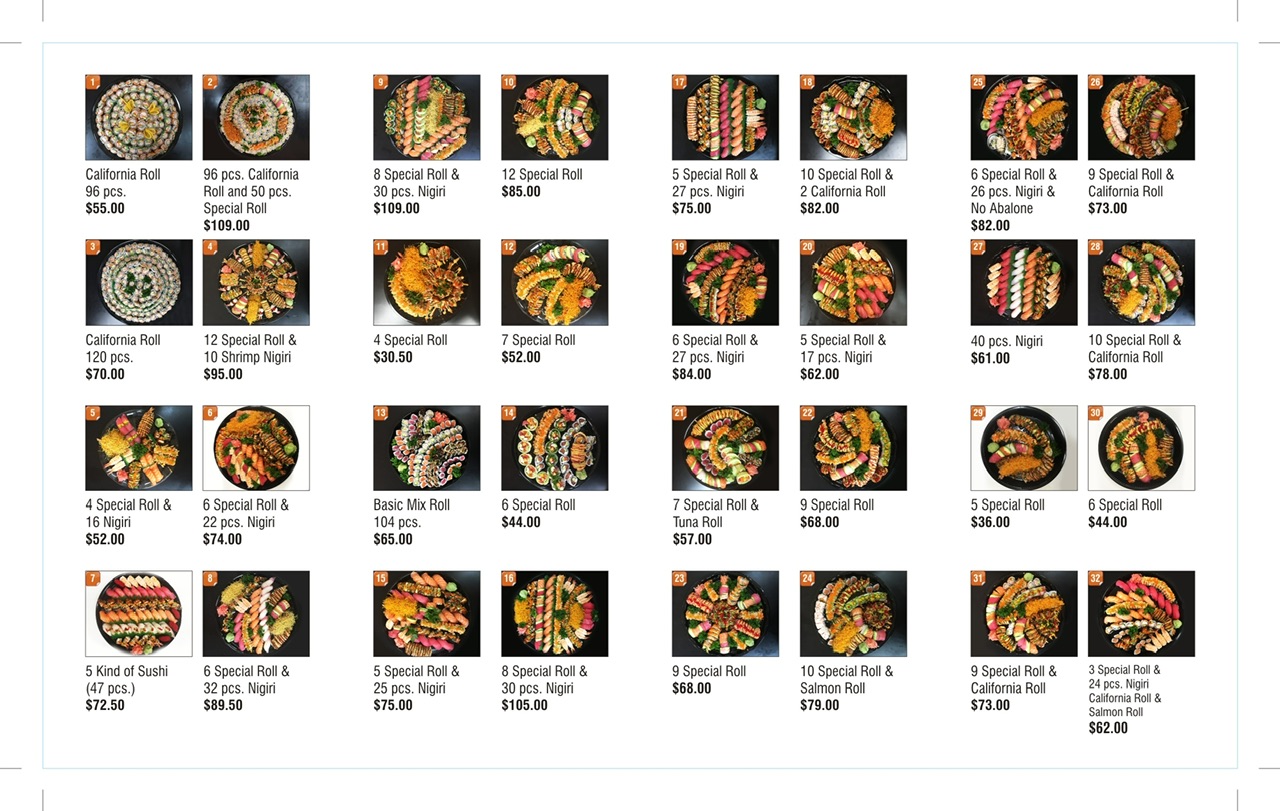The image size is (1280, 811).
Task: Select the California Roll 96 pcs. platter photo
Action: 139,117
